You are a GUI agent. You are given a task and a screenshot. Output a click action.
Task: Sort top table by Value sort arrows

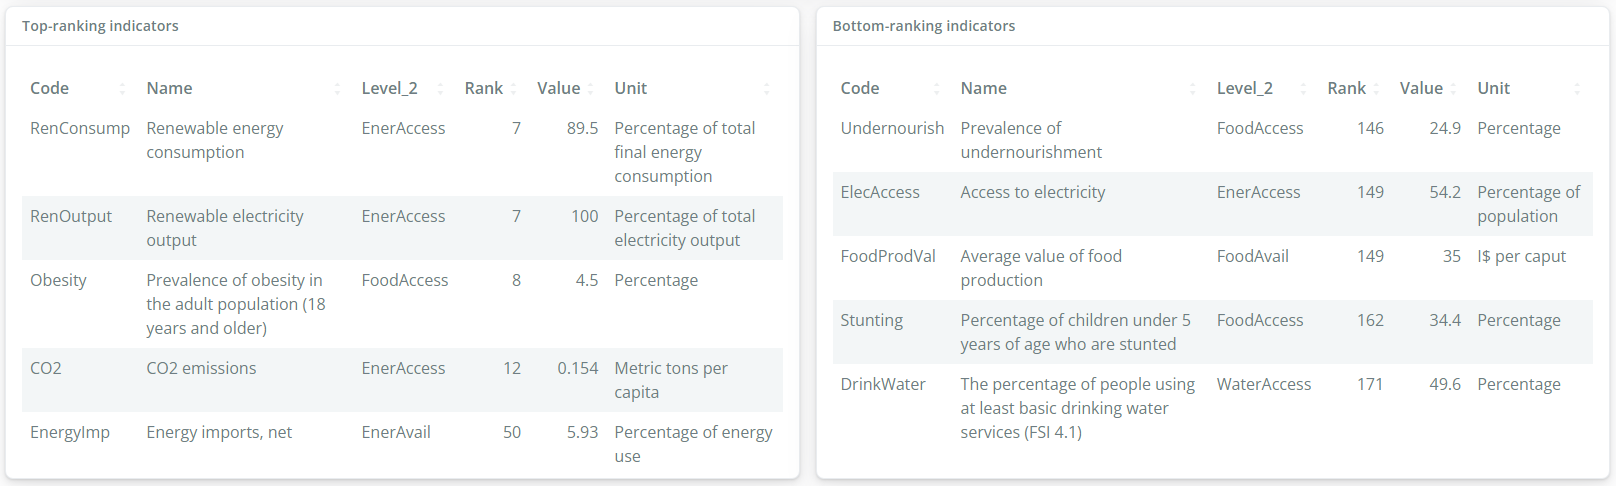(590, 89)
